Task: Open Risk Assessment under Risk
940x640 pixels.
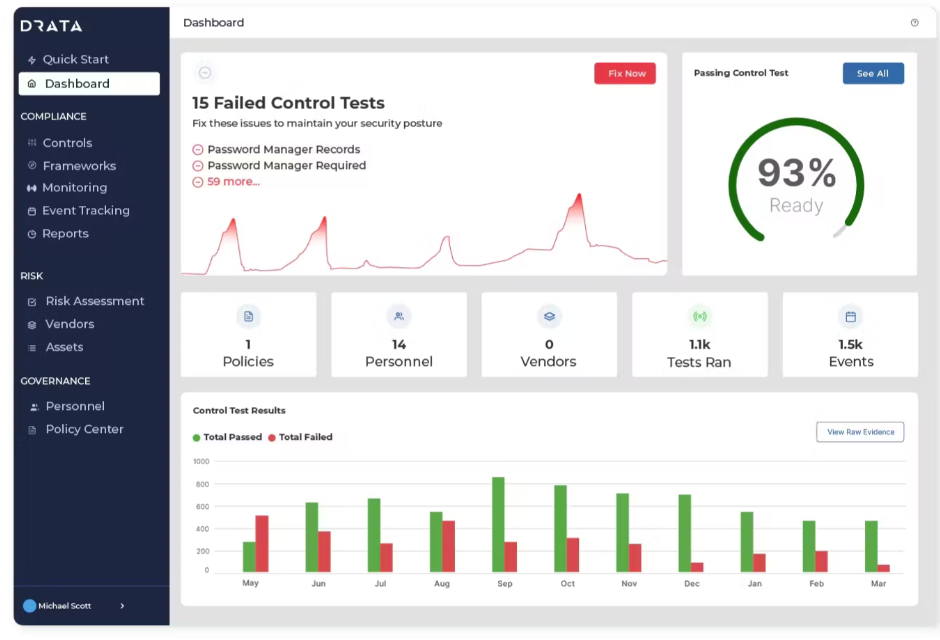Action: [95, 300]
